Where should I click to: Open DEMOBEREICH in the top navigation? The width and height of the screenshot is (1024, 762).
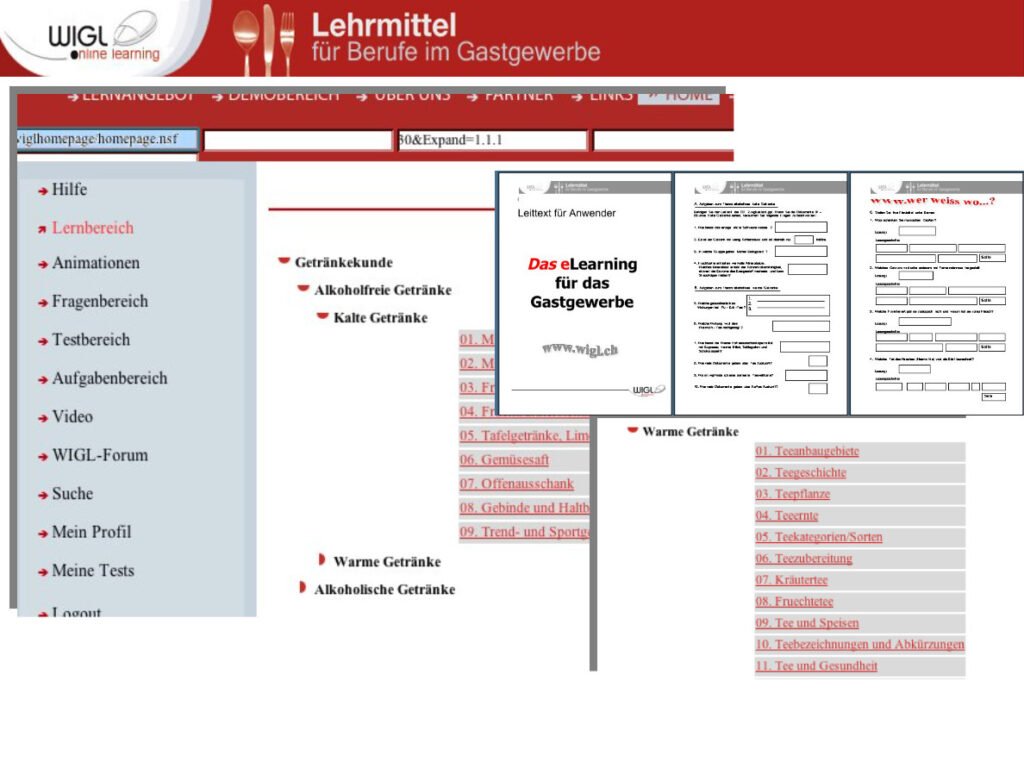pyautogui.click(x=283, y=95)
